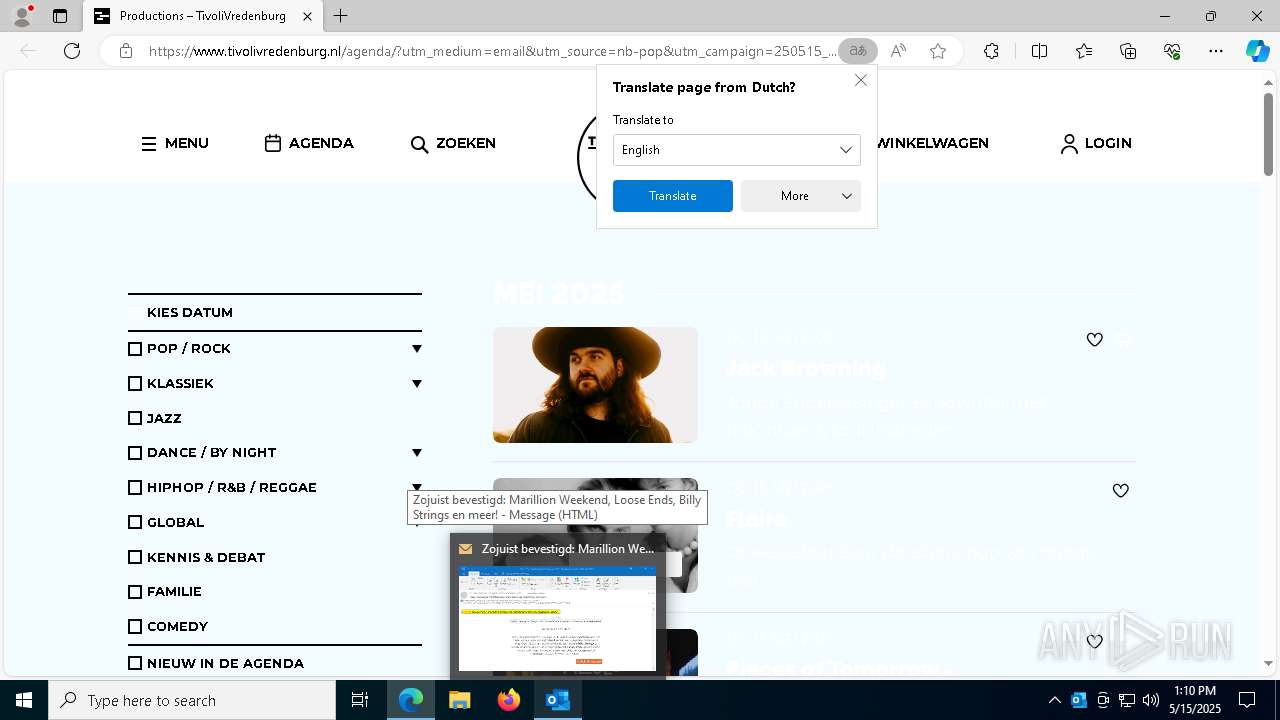
Task: Check NIEUW IN DE AGENDA filter
Action: coord(135,663)
